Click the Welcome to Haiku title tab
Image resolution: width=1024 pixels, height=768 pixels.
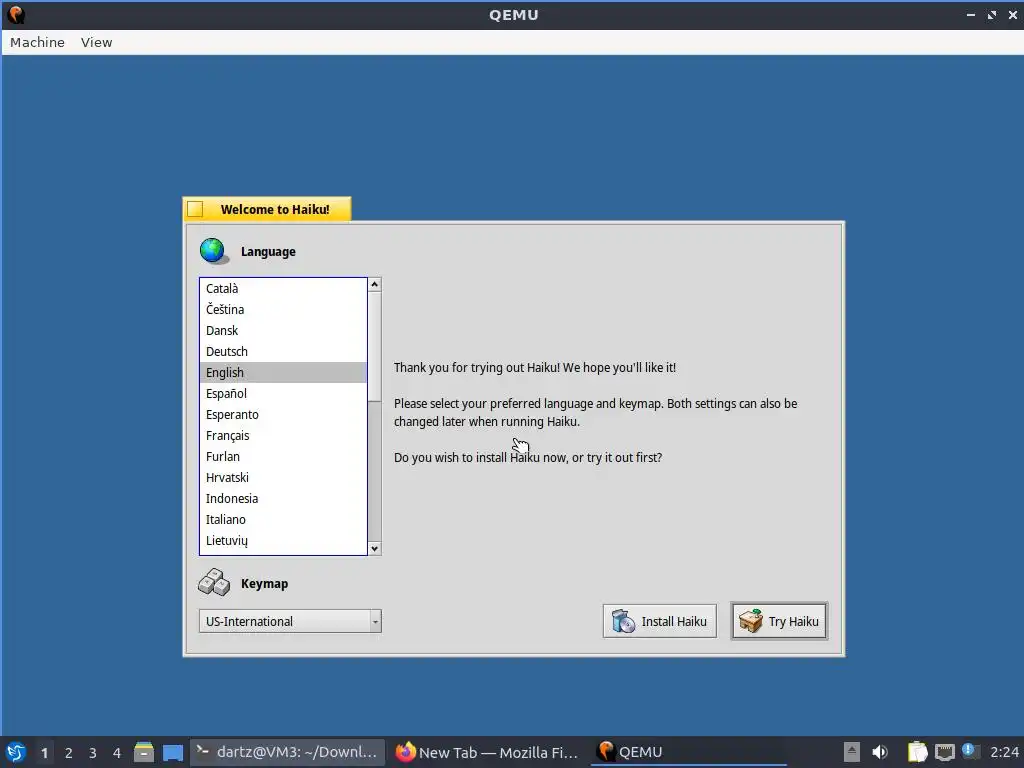pos(274,210)
